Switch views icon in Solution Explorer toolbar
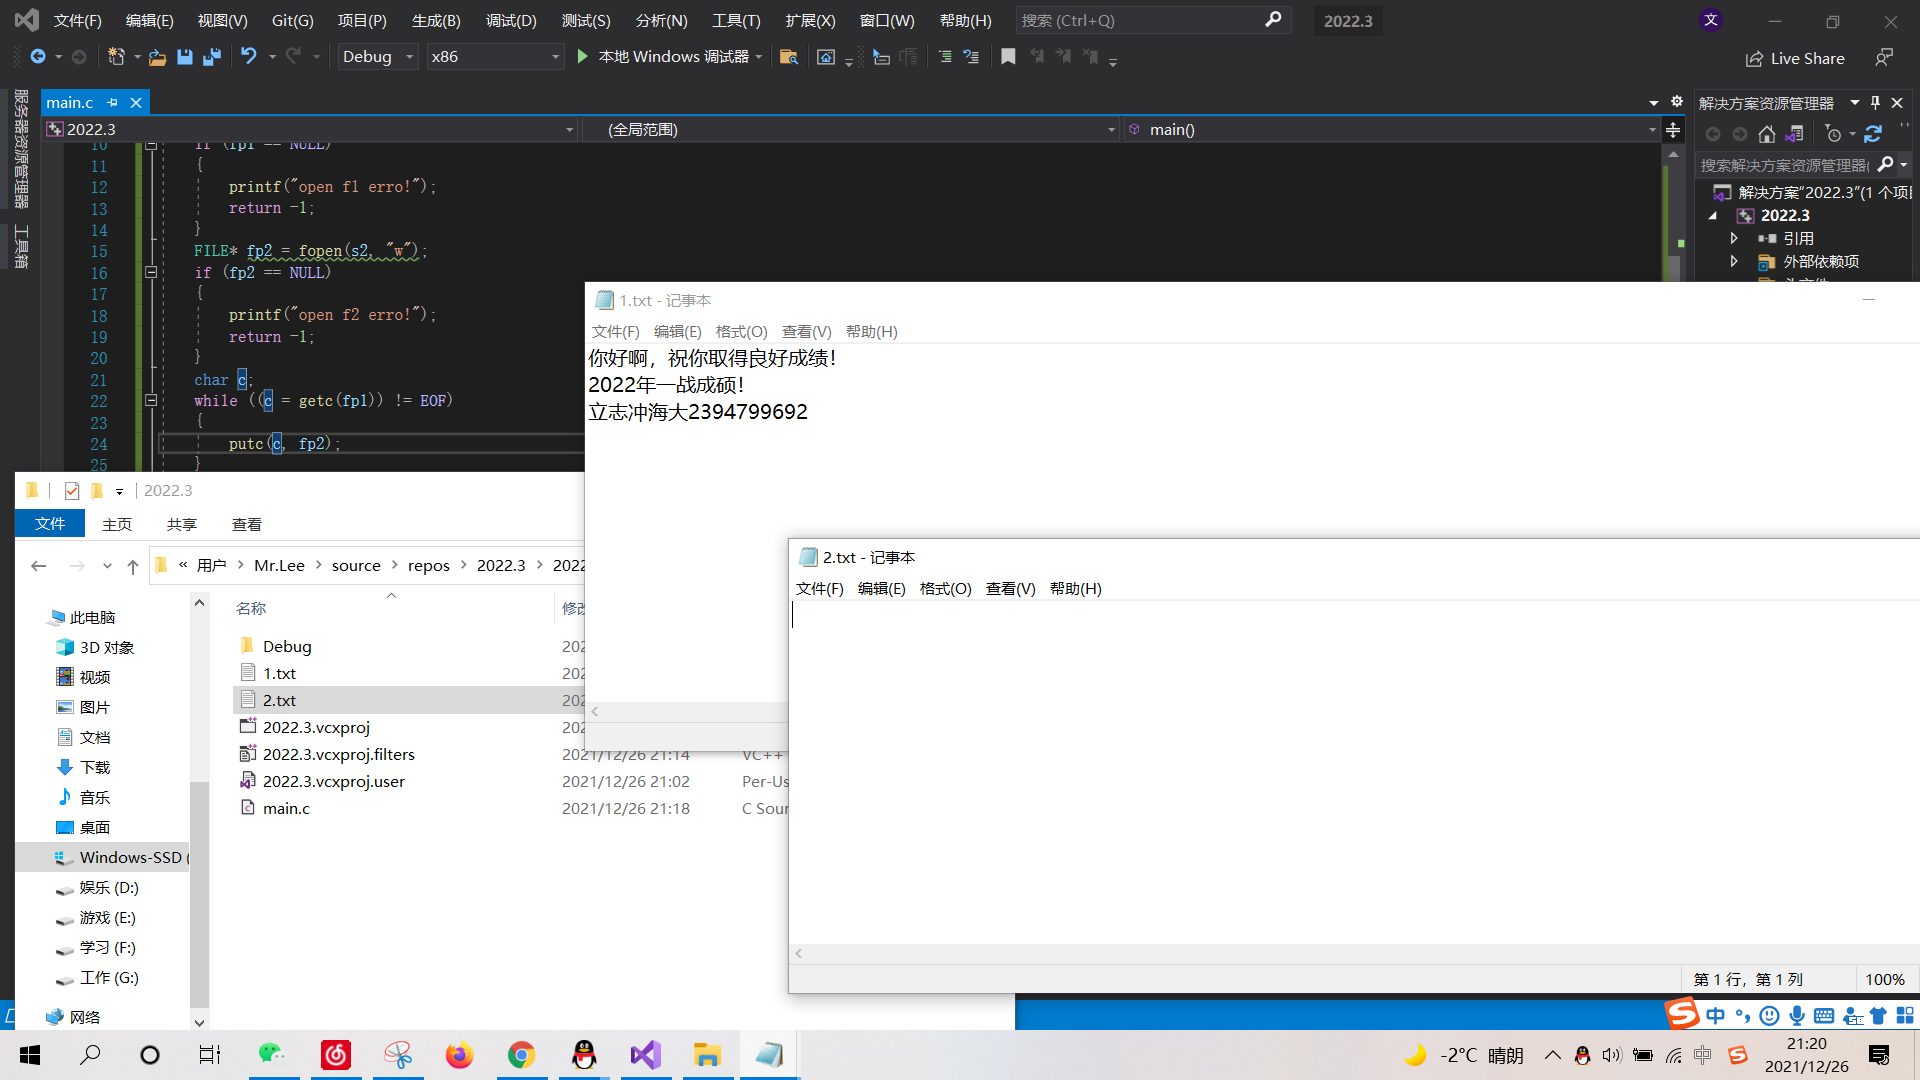Viewport: 1920px width, 1080px height. pyautogui.click(x=1795, y=134)
